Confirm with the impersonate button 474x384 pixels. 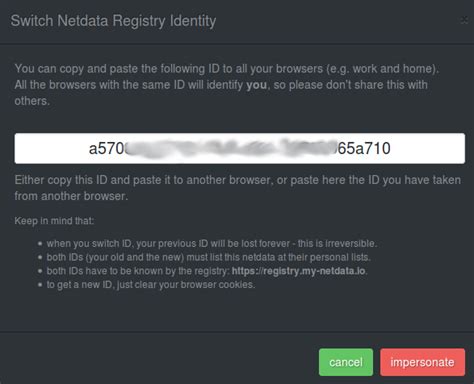pos(422,362)
